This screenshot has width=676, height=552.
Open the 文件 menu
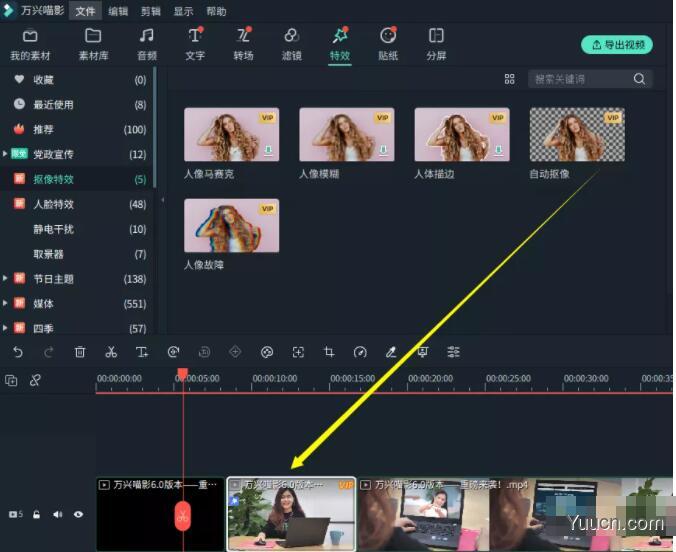pyautogui.click(x=85, y=11)
